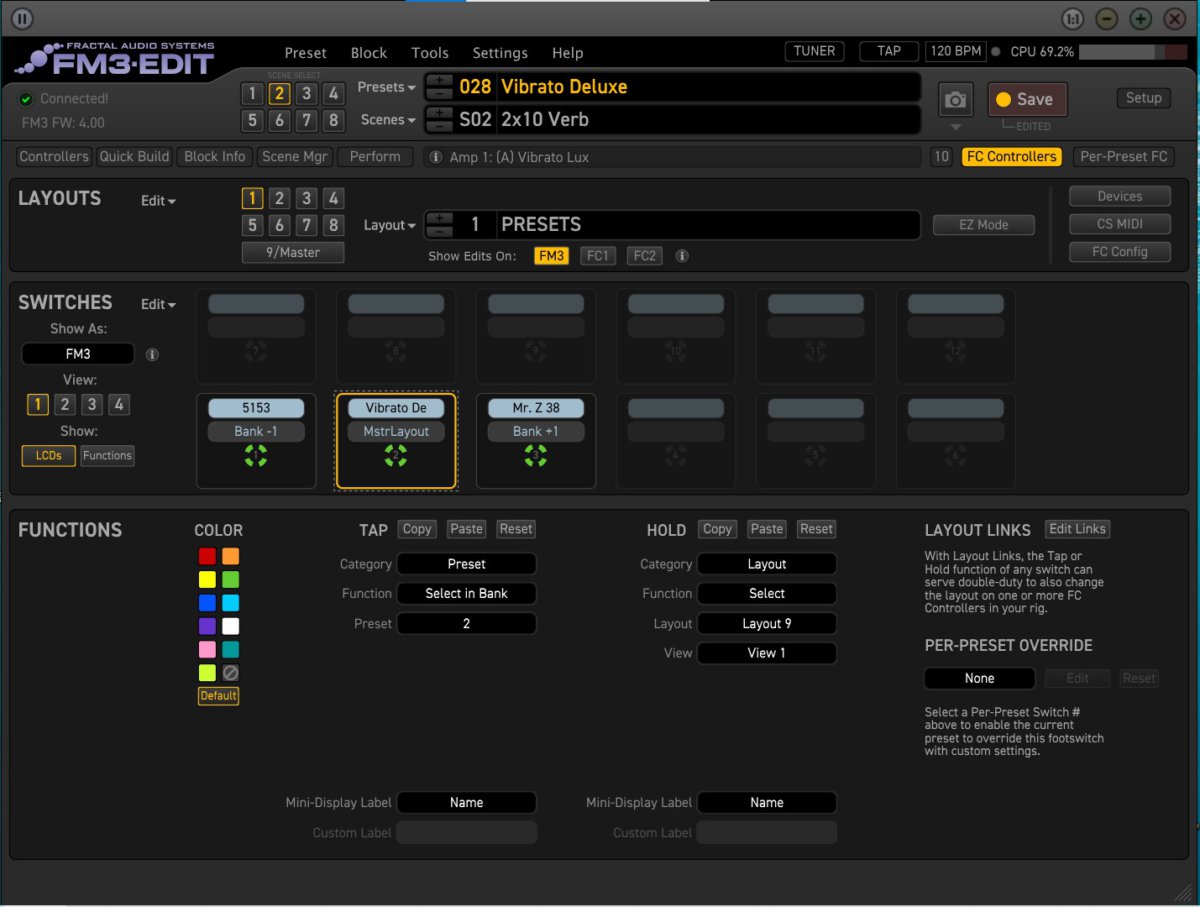Open the Show As FM3 dropdown
This screenshot has width=1200, height=907.
pos(78,354)
